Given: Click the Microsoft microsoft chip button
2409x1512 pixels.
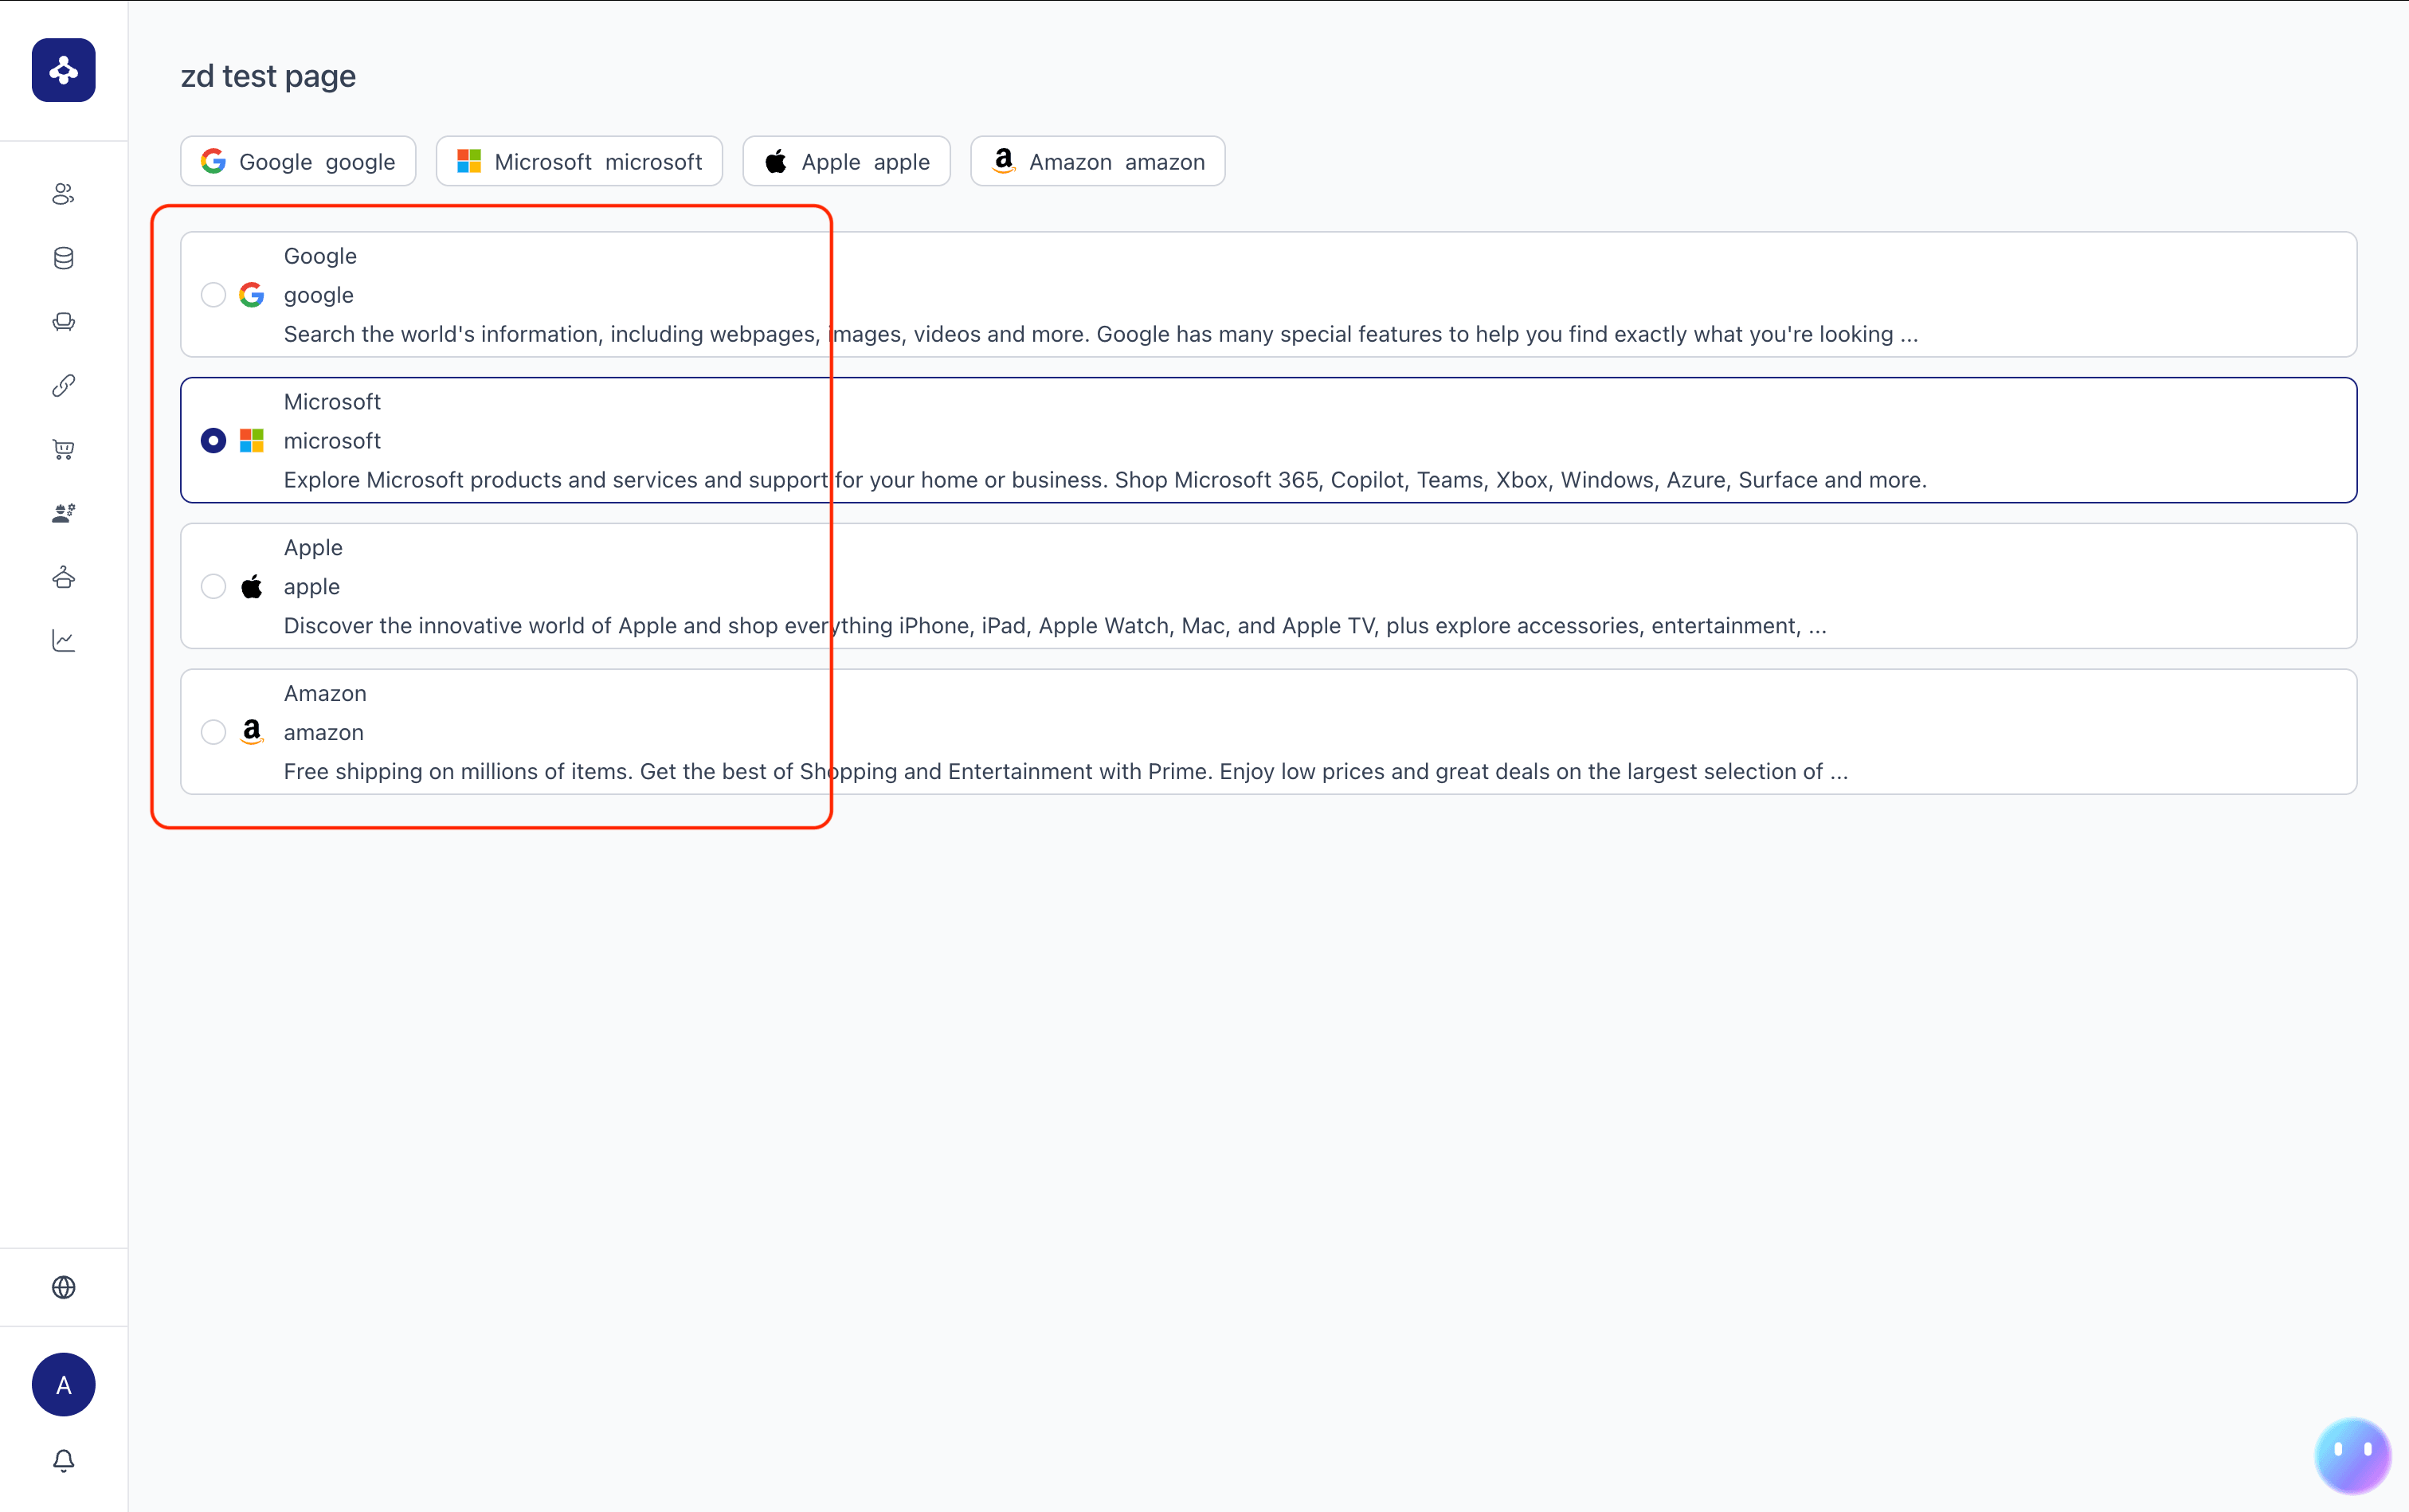Looking at the screenshot, I should [x=579, y=161].
